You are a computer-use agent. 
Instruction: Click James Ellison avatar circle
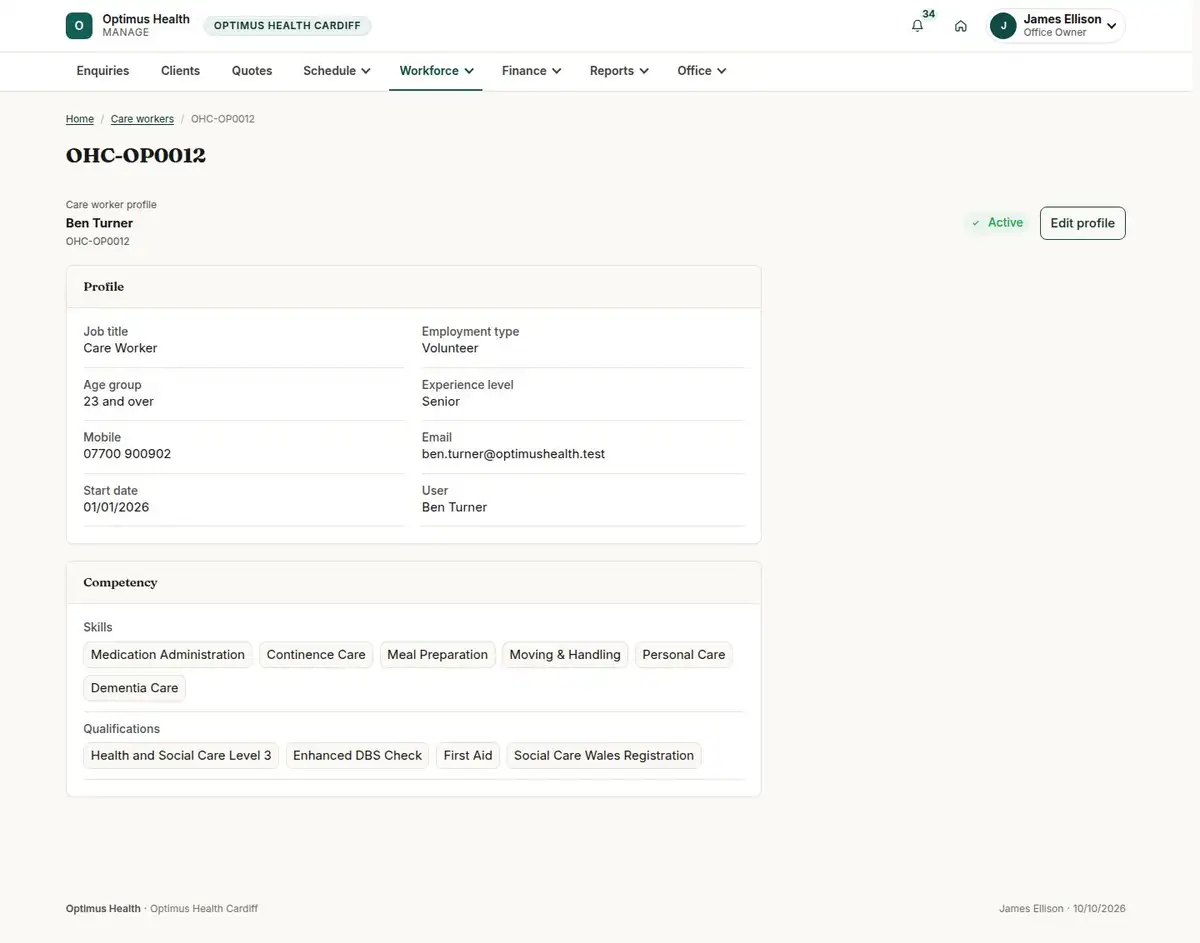coord(1003,26)
